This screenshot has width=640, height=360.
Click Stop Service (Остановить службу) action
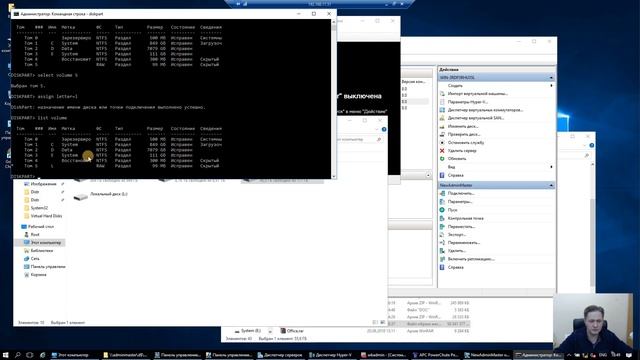tap(466, 142)
